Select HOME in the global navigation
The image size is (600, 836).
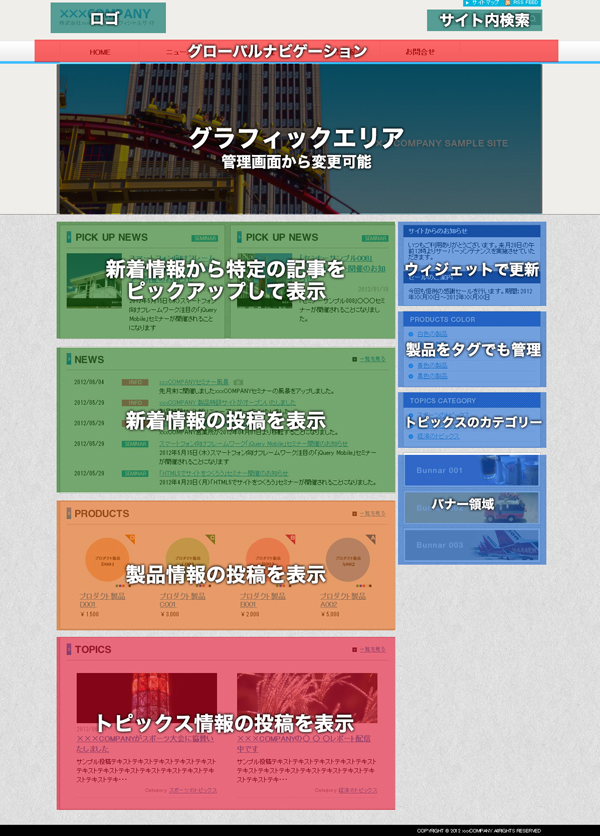100,52
